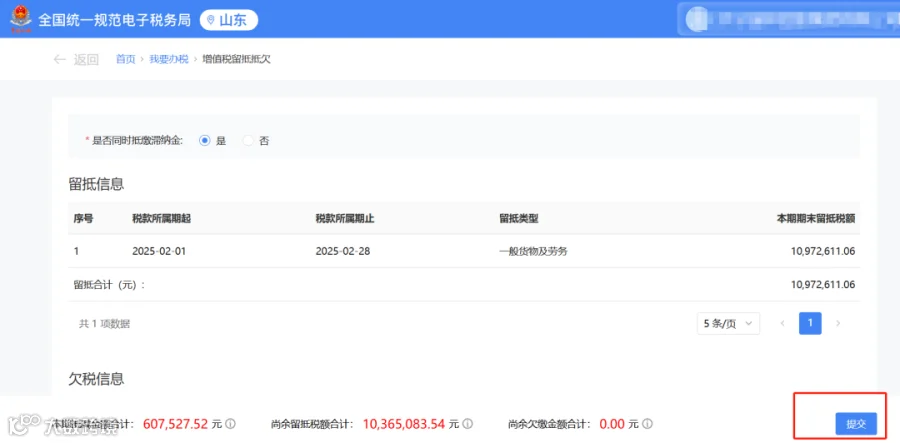Open the 首页 breadcrumb link

(x=126, y=59)
